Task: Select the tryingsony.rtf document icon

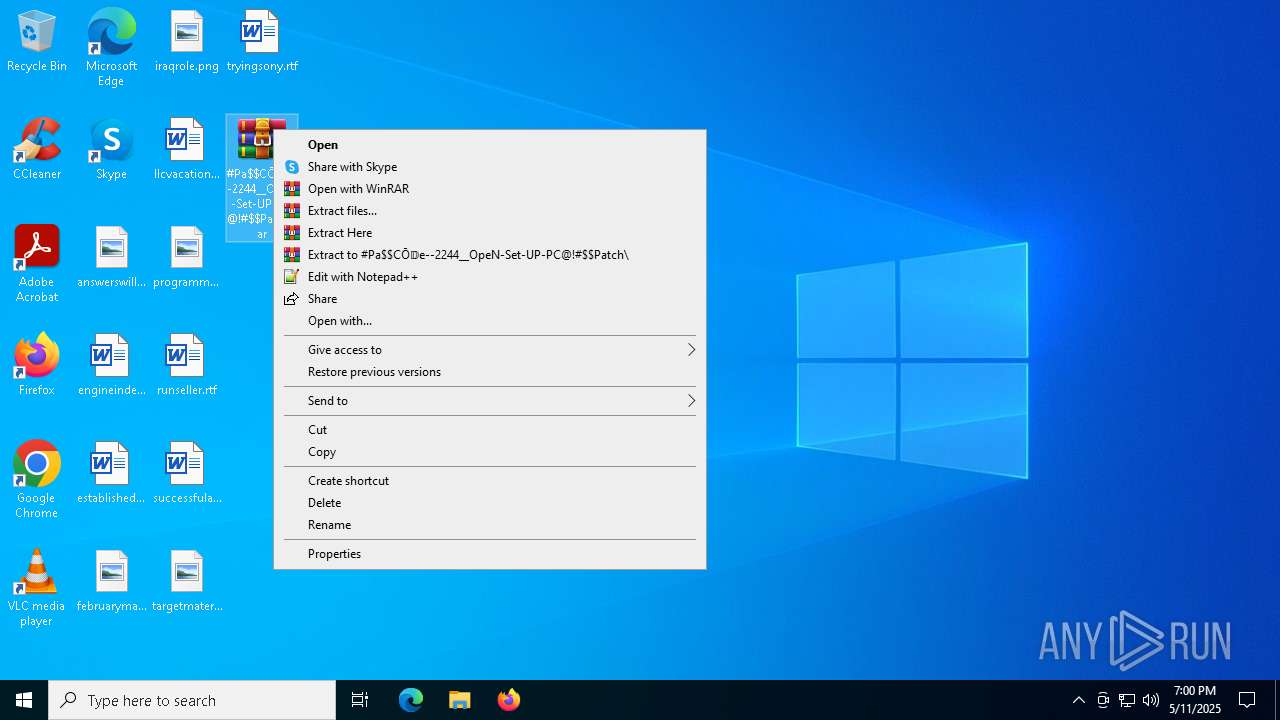Action: point(261,42)
